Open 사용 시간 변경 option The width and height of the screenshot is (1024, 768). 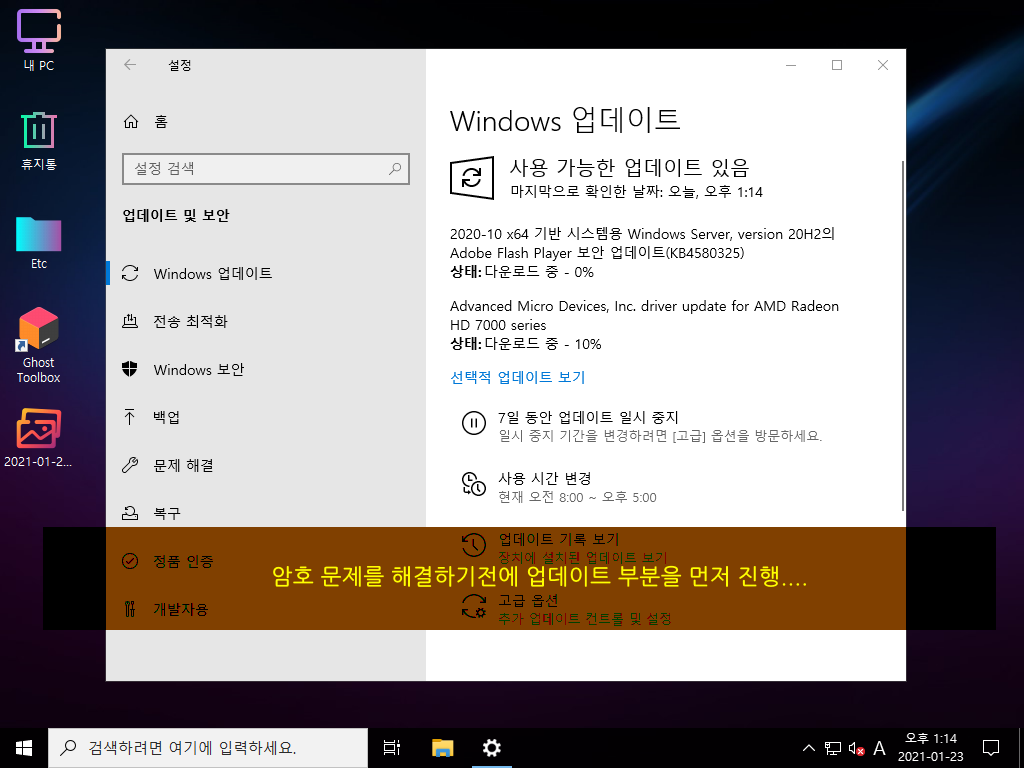point(545,478)
